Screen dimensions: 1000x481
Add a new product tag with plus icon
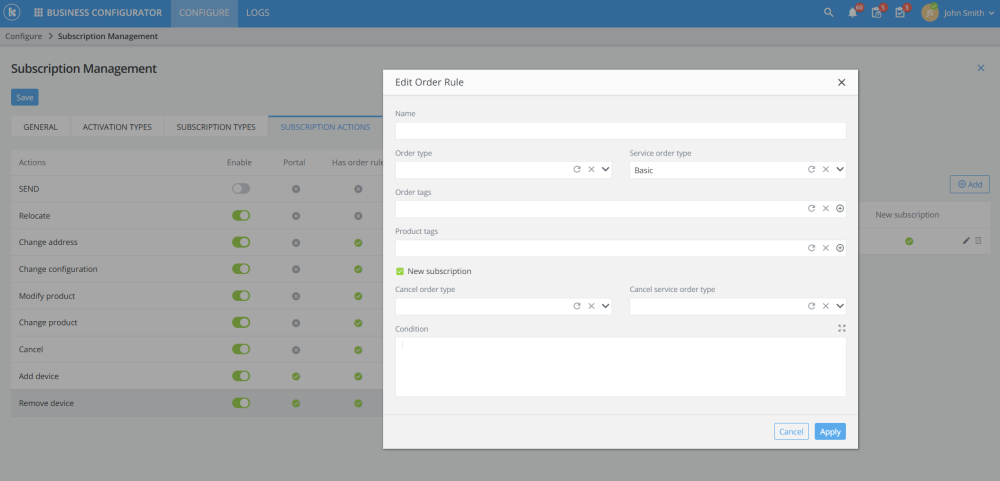click(x=840, y=248)
